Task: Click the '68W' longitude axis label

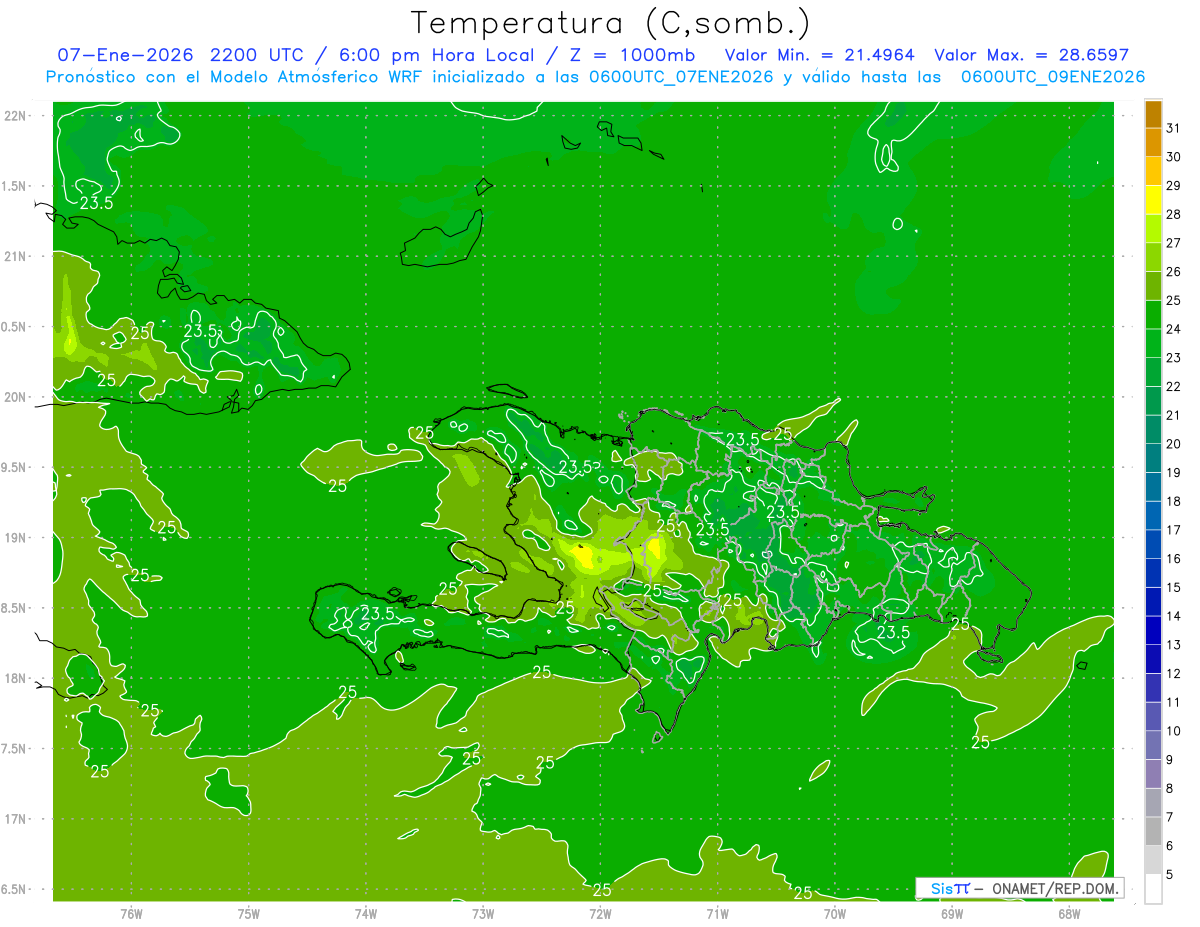Action: click(x=1069, y=913)
